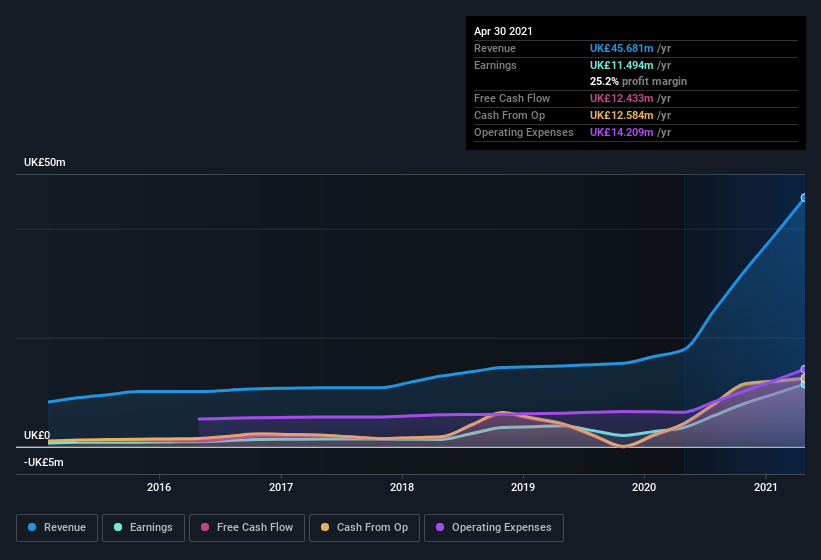The height and width of the screenshot is (560, 821).
Task: Click the UK£50m y-axis label
Action: (45, 162)
